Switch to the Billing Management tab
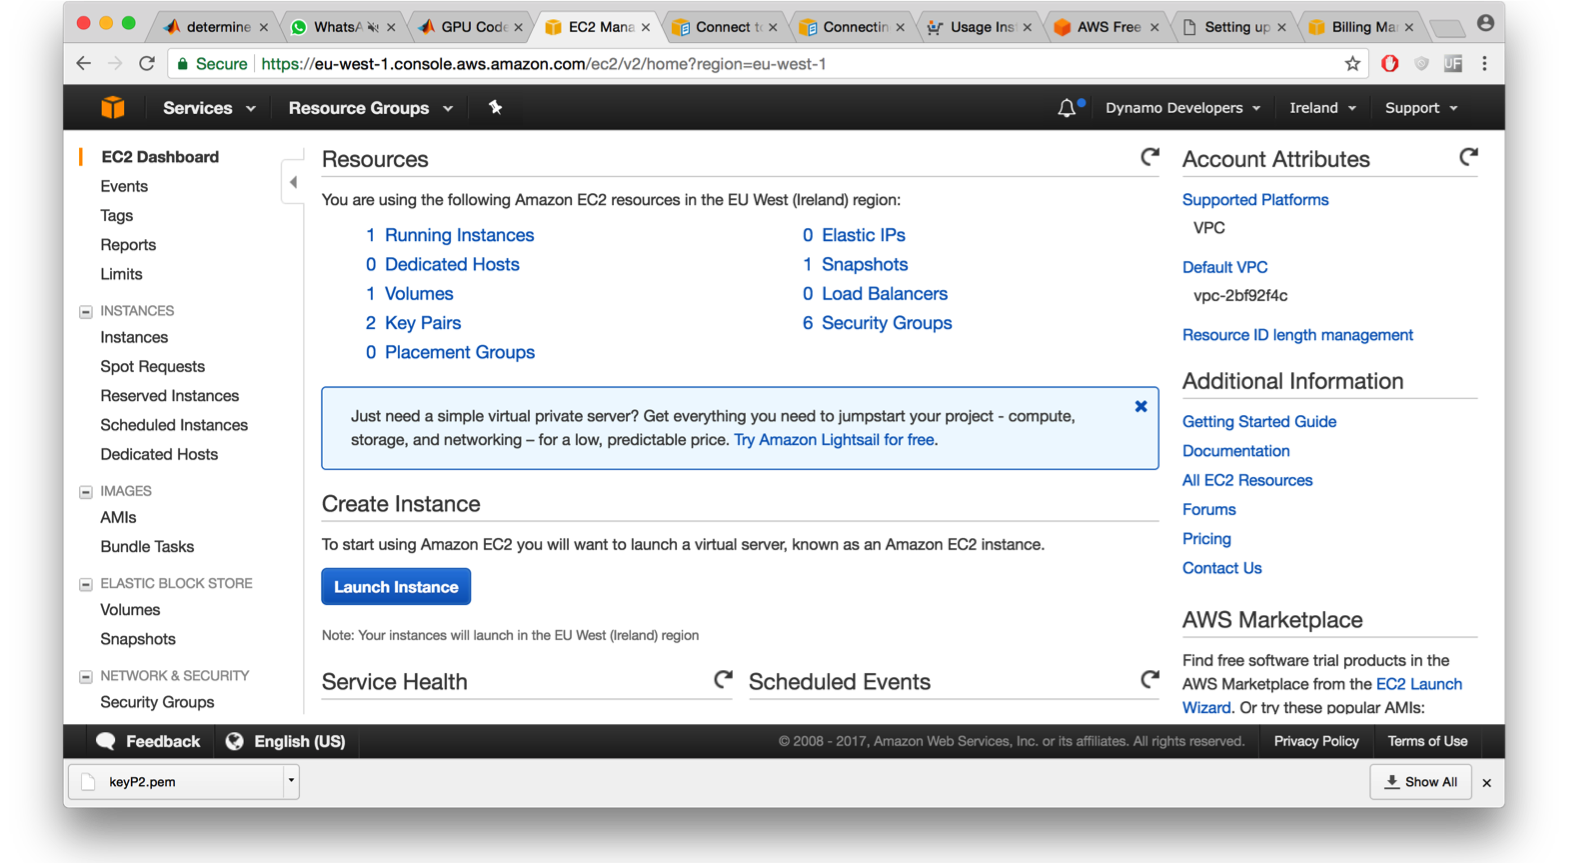Image resolution: width=1569 pixels, height=863 pixels. 1361,27
